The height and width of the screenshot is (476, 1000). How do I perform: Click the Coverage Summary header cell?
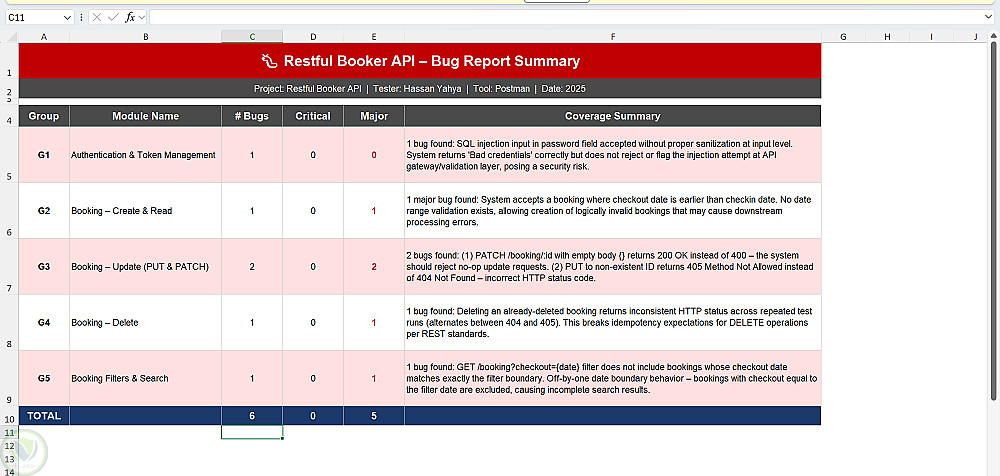click(x=613, y=116)
